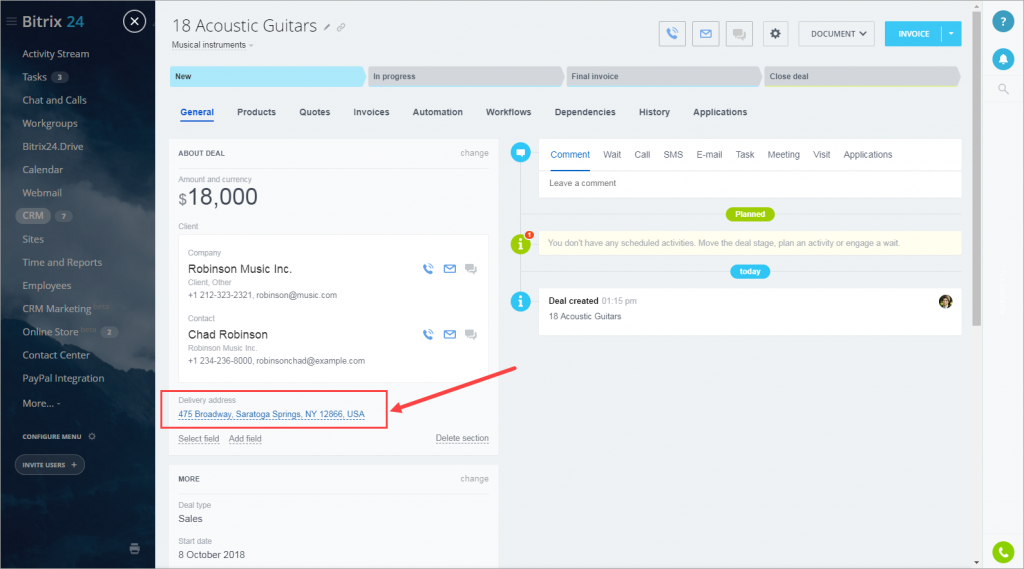
Task: Open Musical instruments pipeline dropdown
Action: pos(212,45)
